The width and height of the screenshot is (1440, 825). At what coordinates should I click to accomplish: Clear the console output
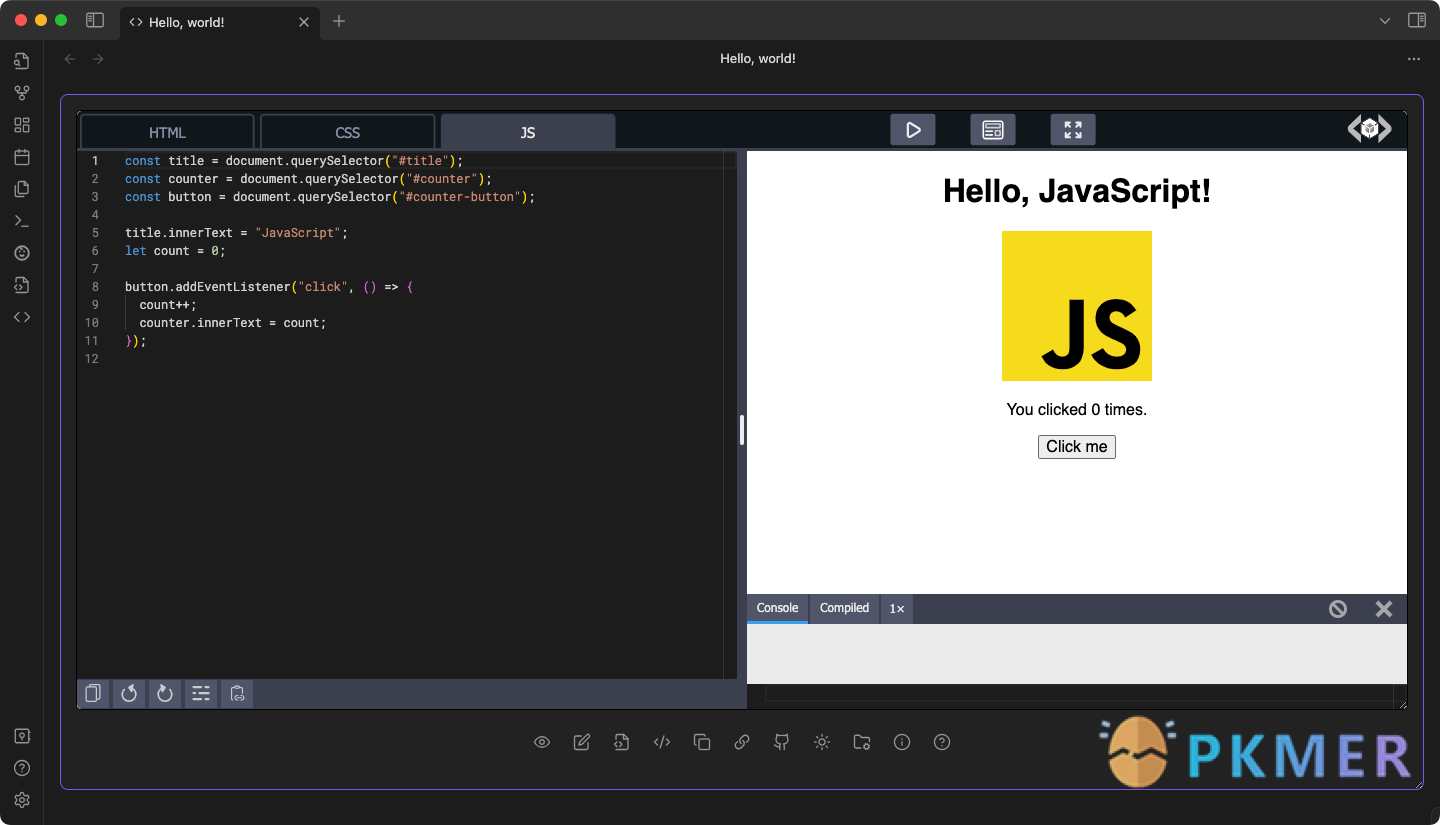pos(1338,609)
